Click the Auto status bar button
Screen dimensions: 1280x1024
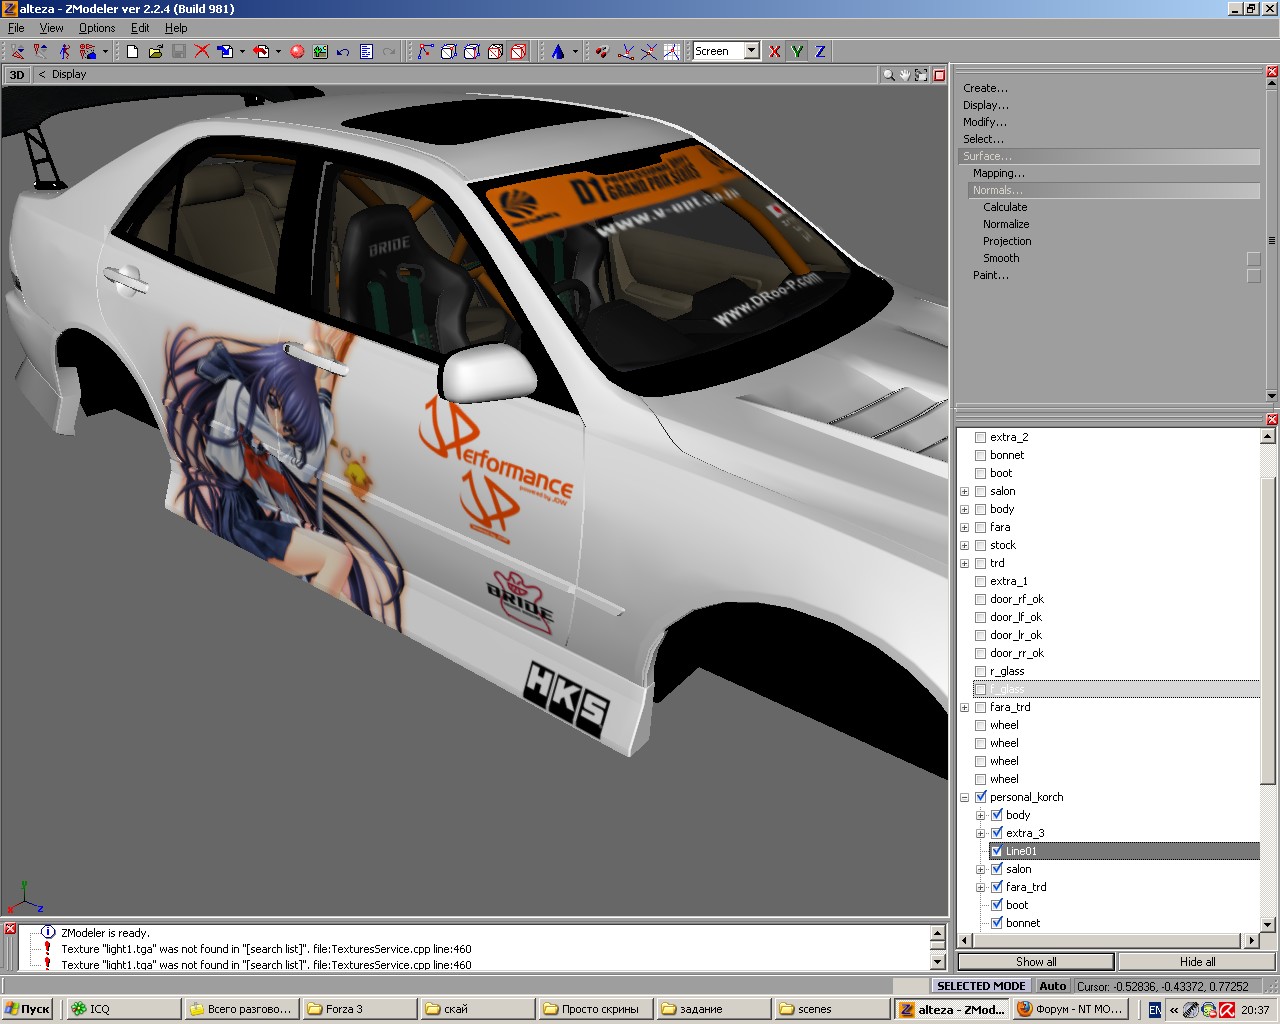1052,986
